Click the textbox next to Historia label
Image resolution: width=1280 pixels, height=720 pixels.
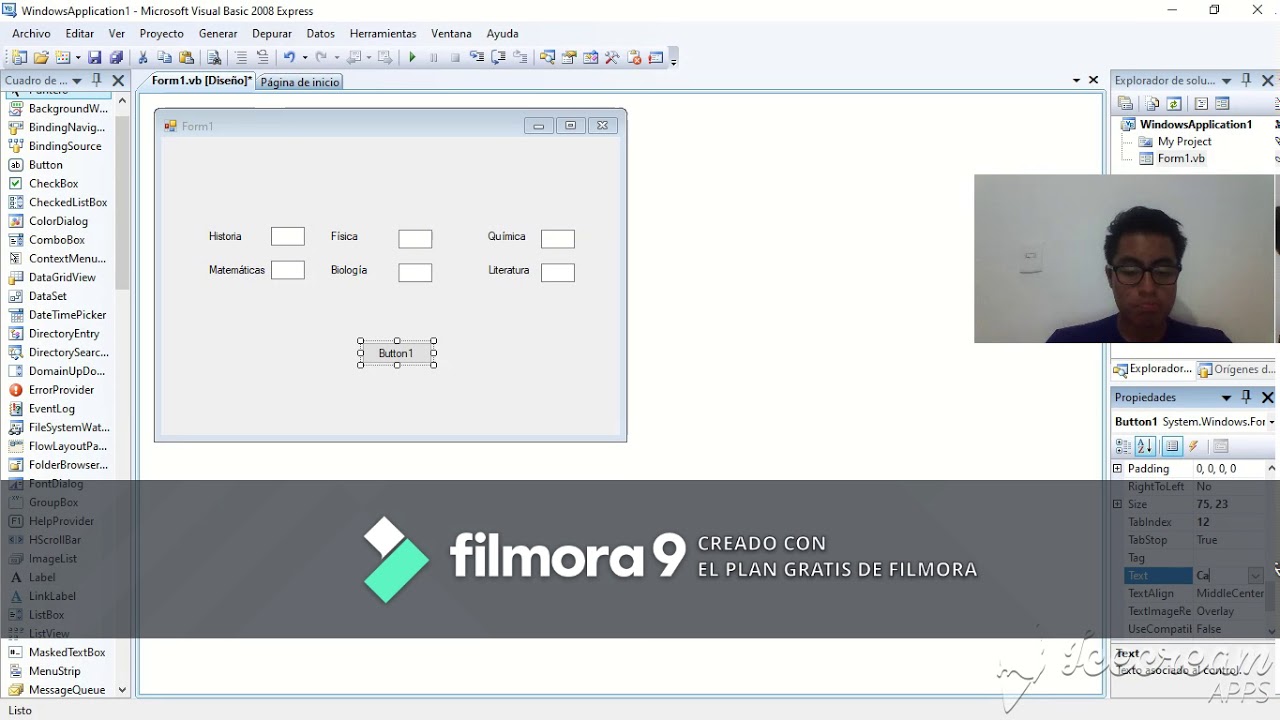click(288, 236)
